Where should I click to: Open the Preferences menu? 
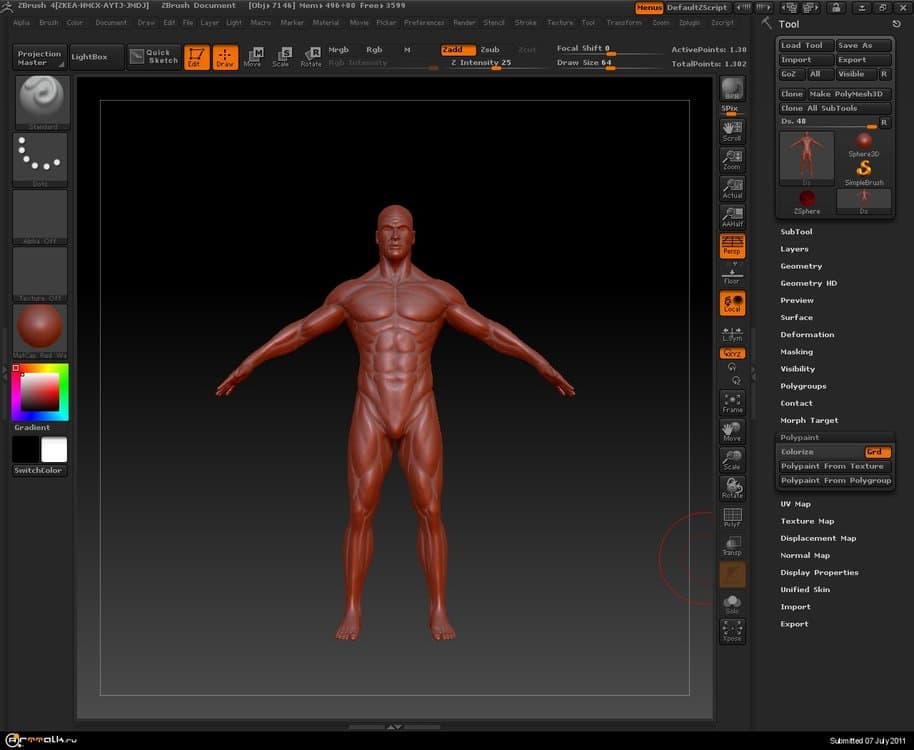pyautogui.click(x=424, y=22)
